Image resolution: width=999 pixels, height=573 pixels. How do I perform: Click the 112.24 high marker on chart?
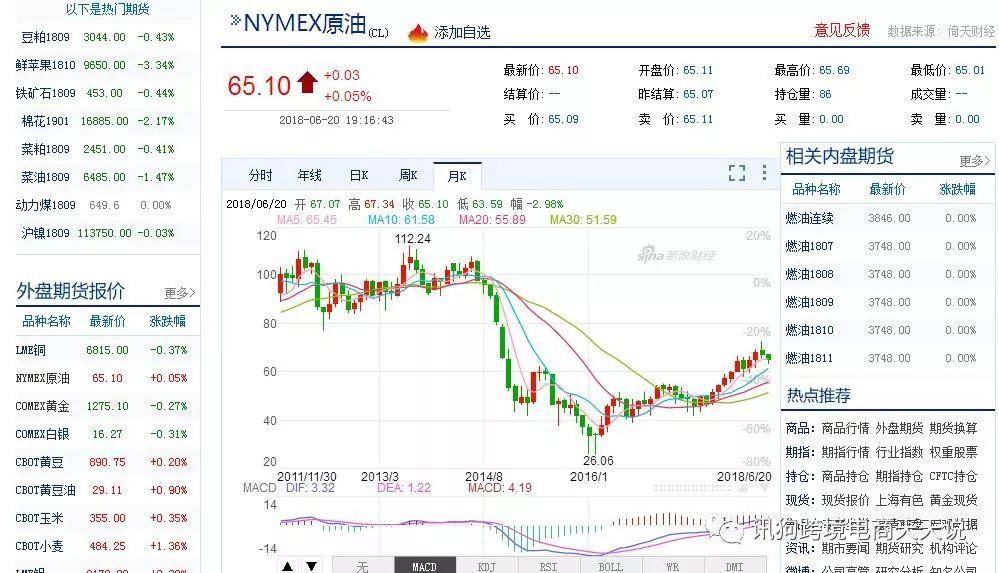413,239
